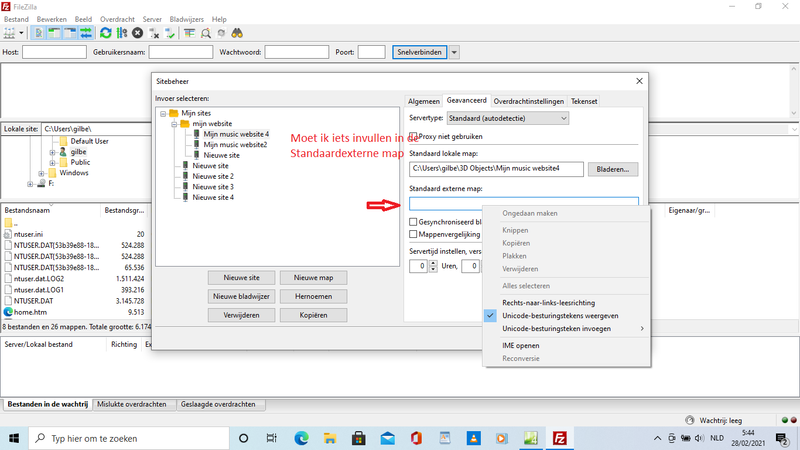This screenshot has height=450, width=800.
Task: Choose Rechts-naar-links-leesrichting from context menu
Action: (566, 303)
